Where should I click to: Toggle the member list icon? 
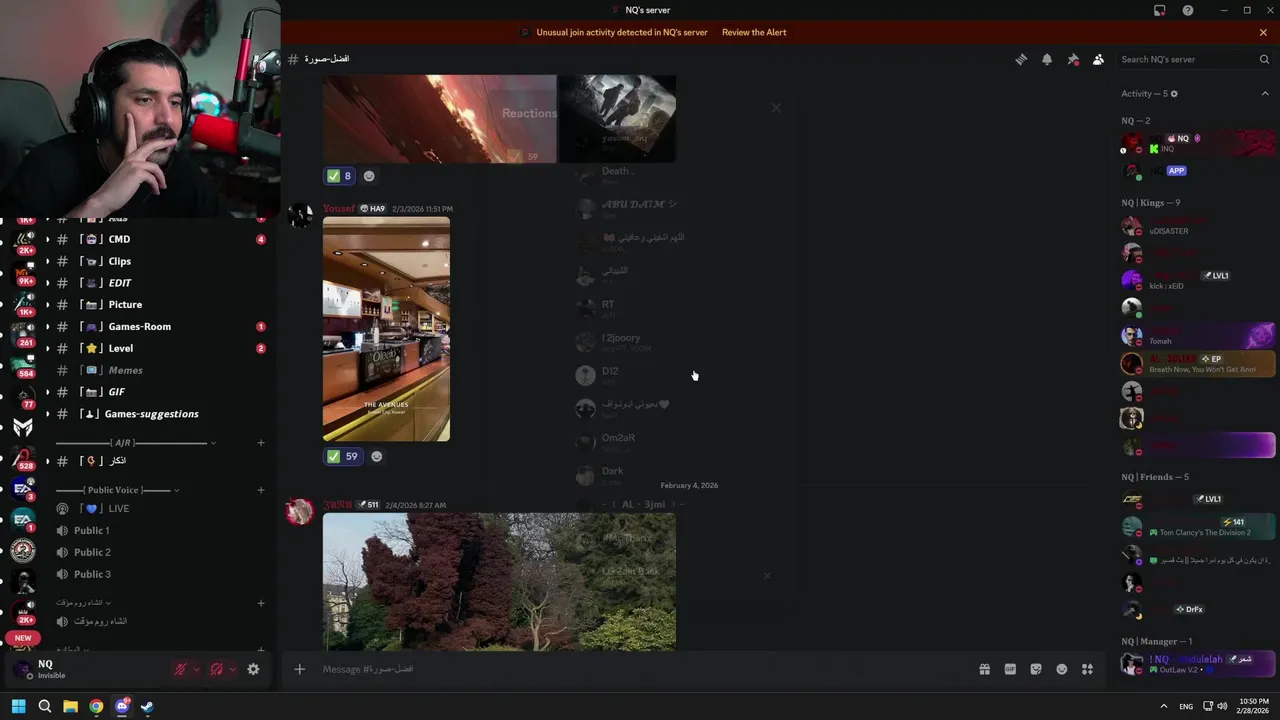(1098, 59)
